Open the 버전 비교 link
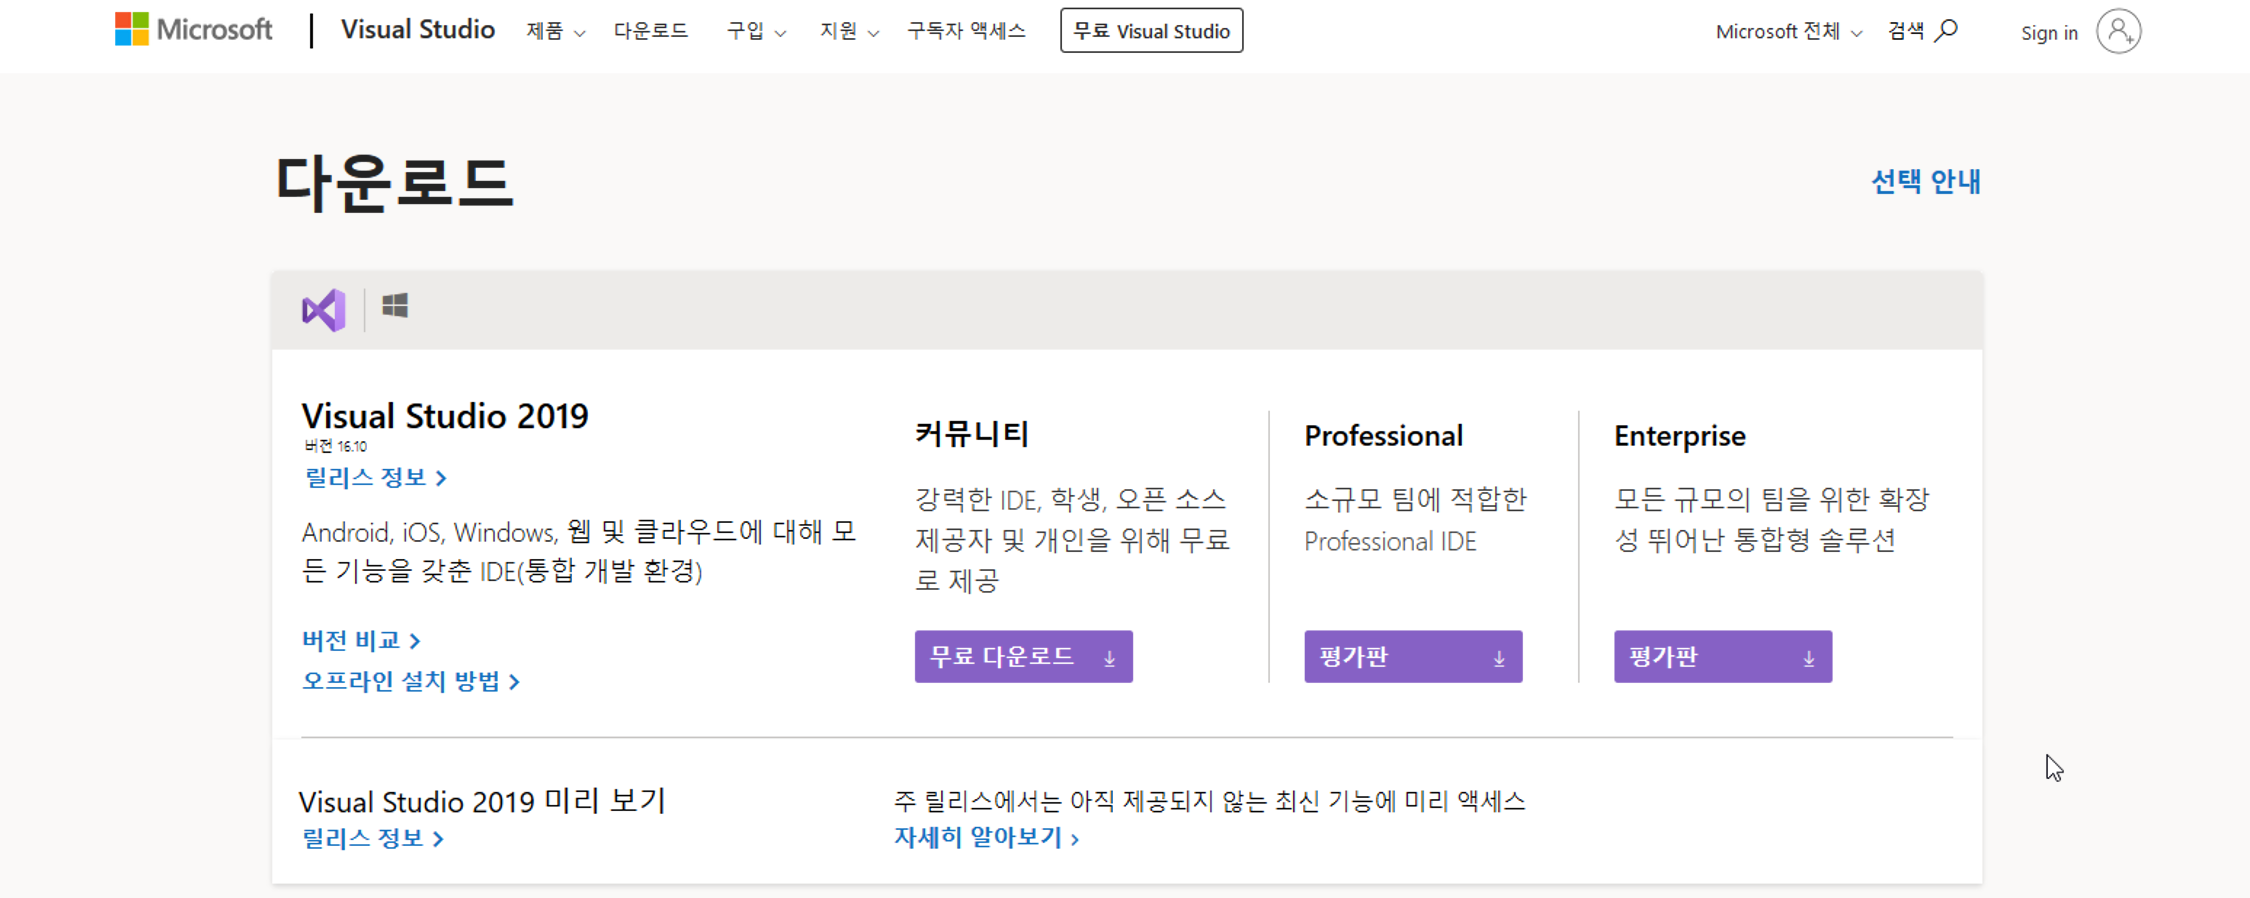The width and height of the screenshot is (2250, 898). (x=361, y=640)
